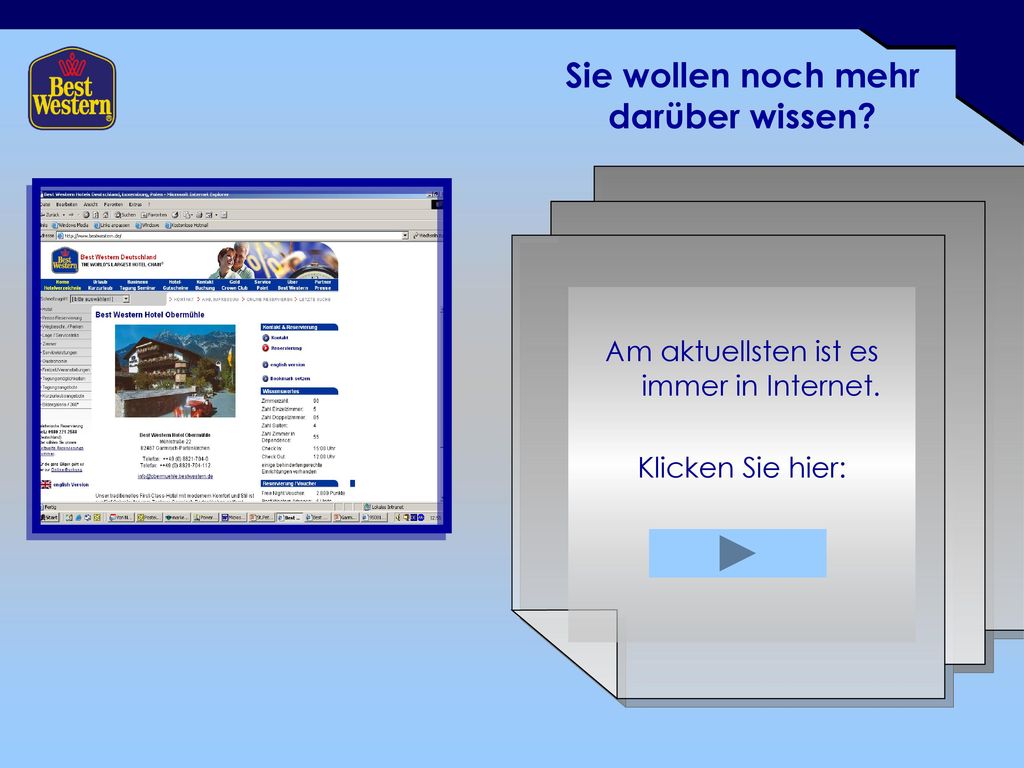The image size is (1024, 768).
Task: Select Business Tagung Seminar in site navigation
Action: [x=137, y=285]
